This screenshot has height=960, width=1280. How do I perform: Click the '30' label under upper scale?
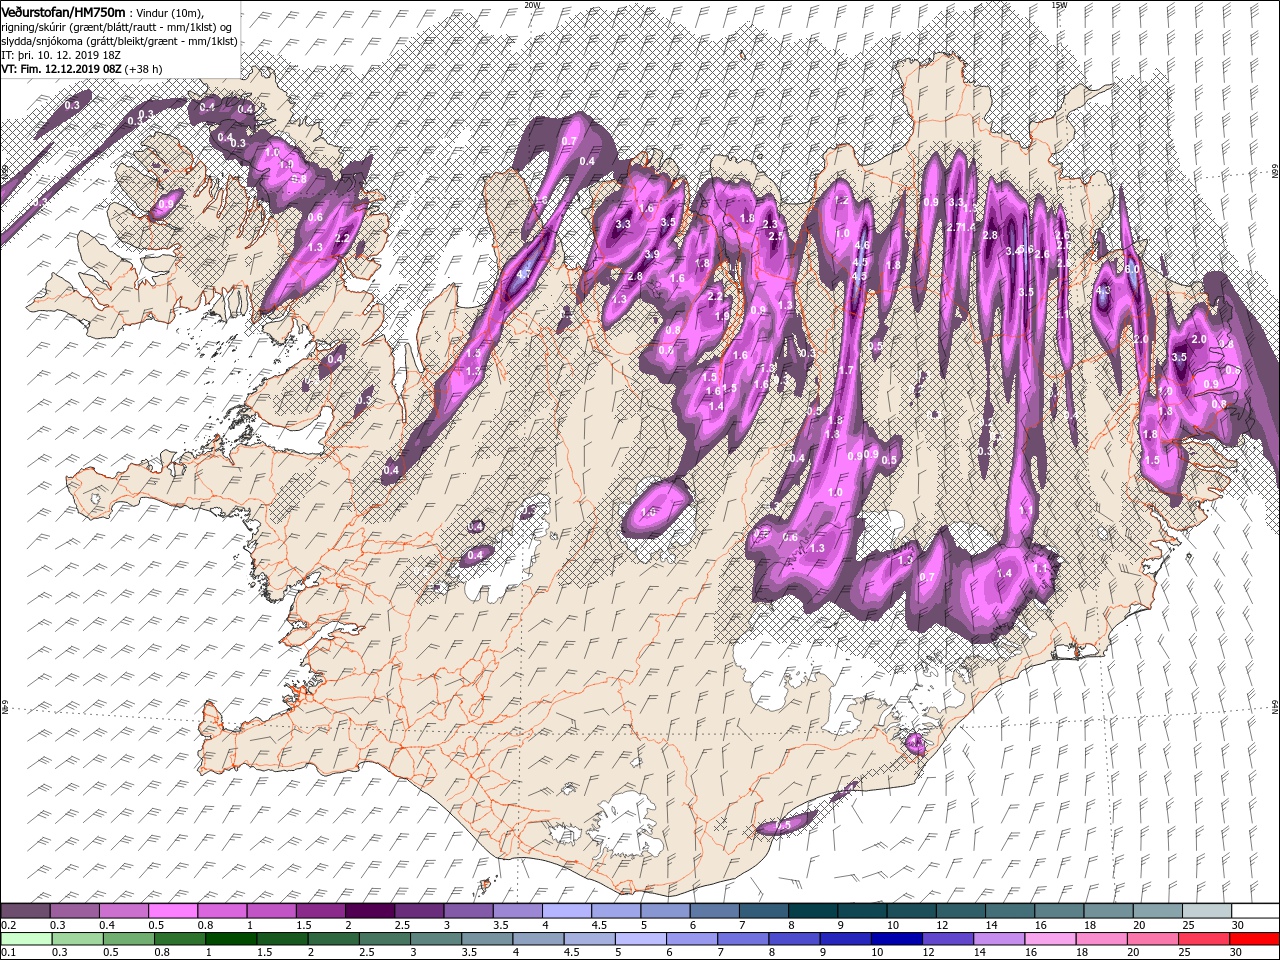pos(1237,925)
